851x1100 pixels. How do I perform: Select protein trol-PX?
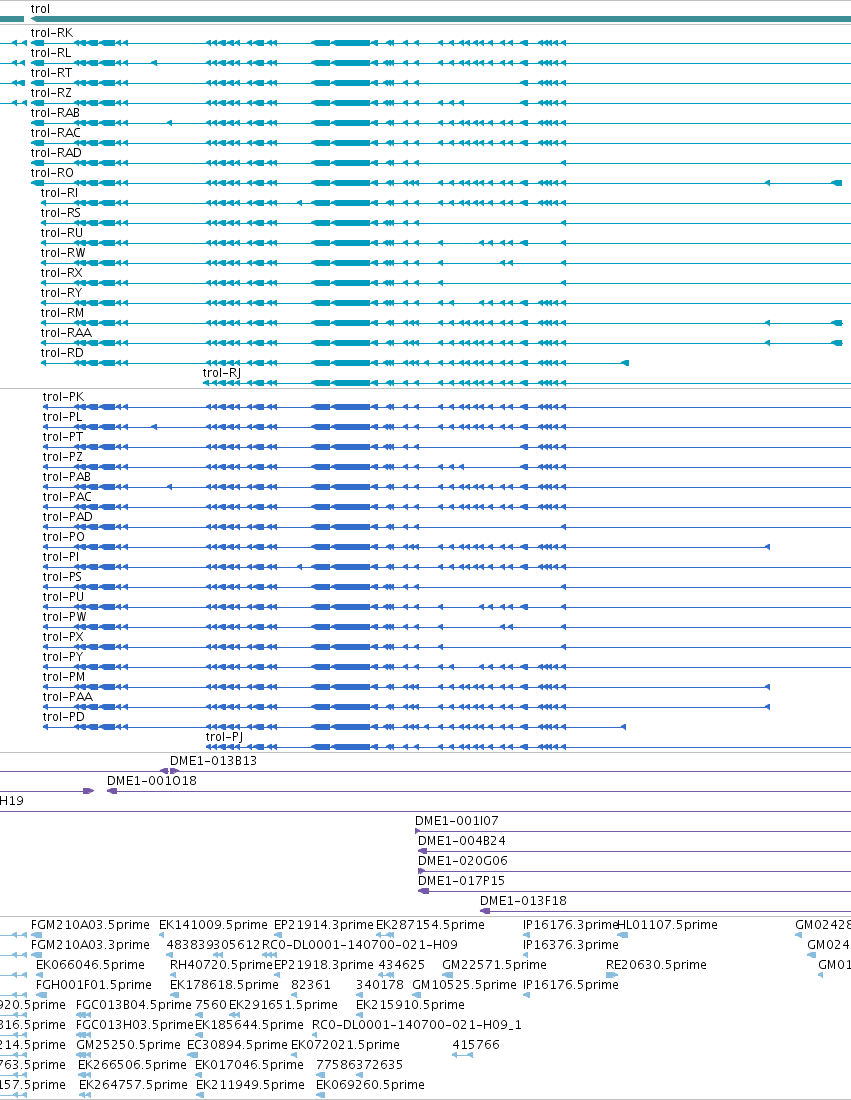63,637
